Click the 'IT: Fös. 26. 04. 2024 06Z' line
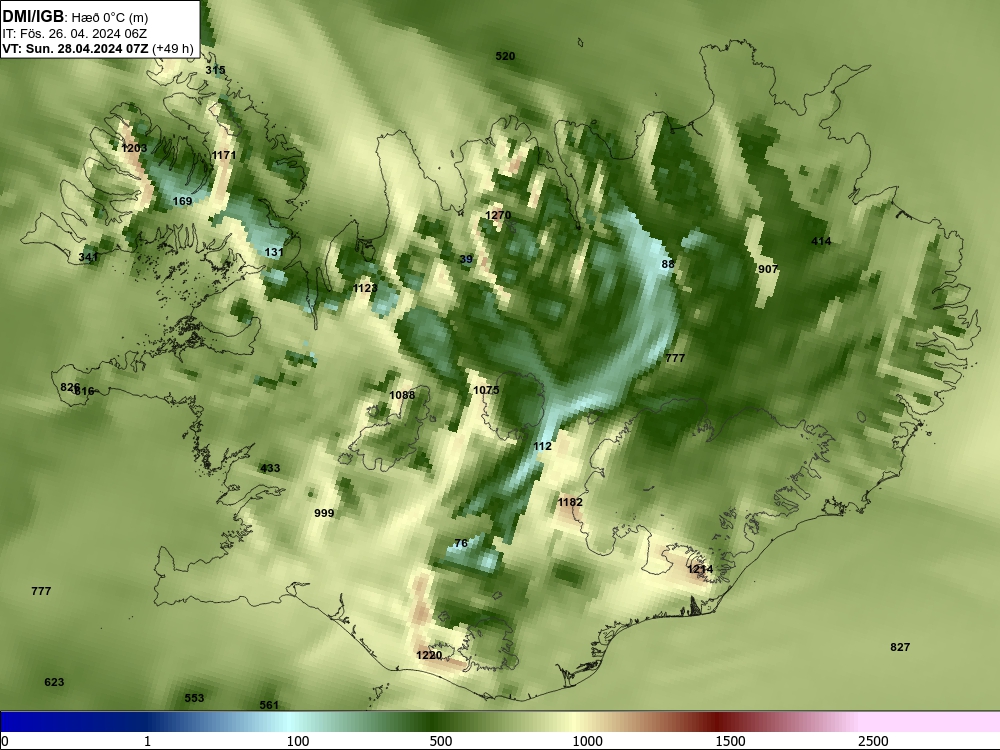 pyautogui.click(x=75, y=34)
